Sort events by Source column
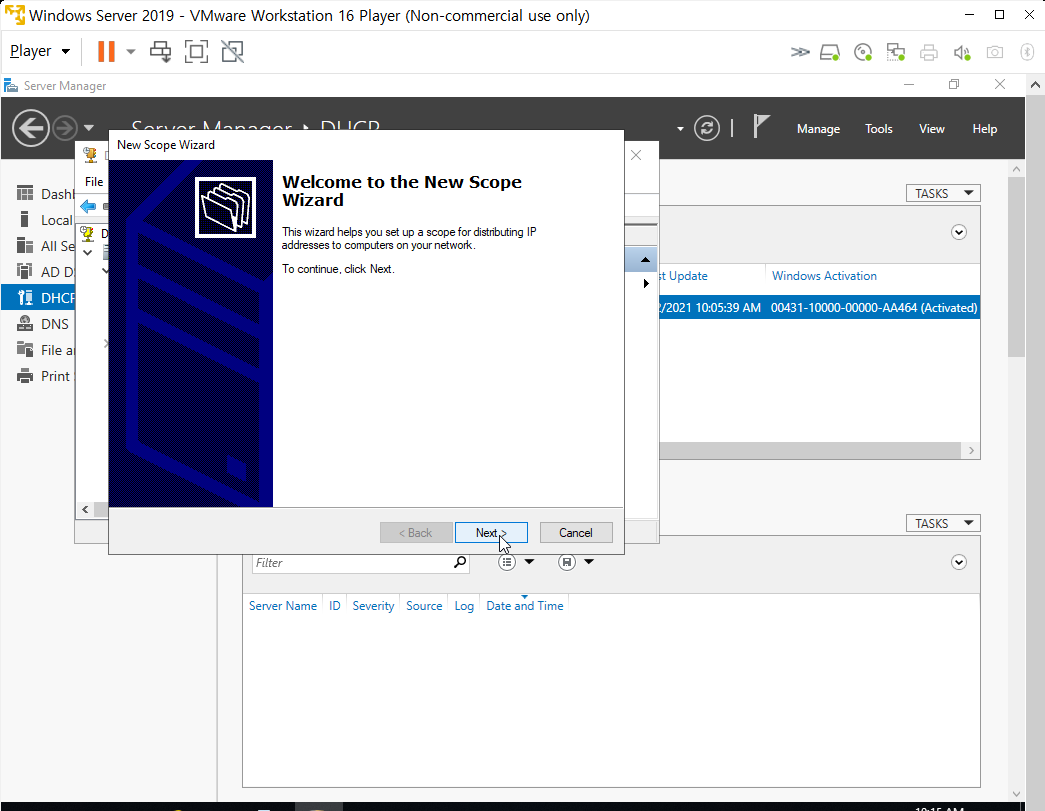The width and height of the screenshot is (1045, 811). click(x=424, y=606)
